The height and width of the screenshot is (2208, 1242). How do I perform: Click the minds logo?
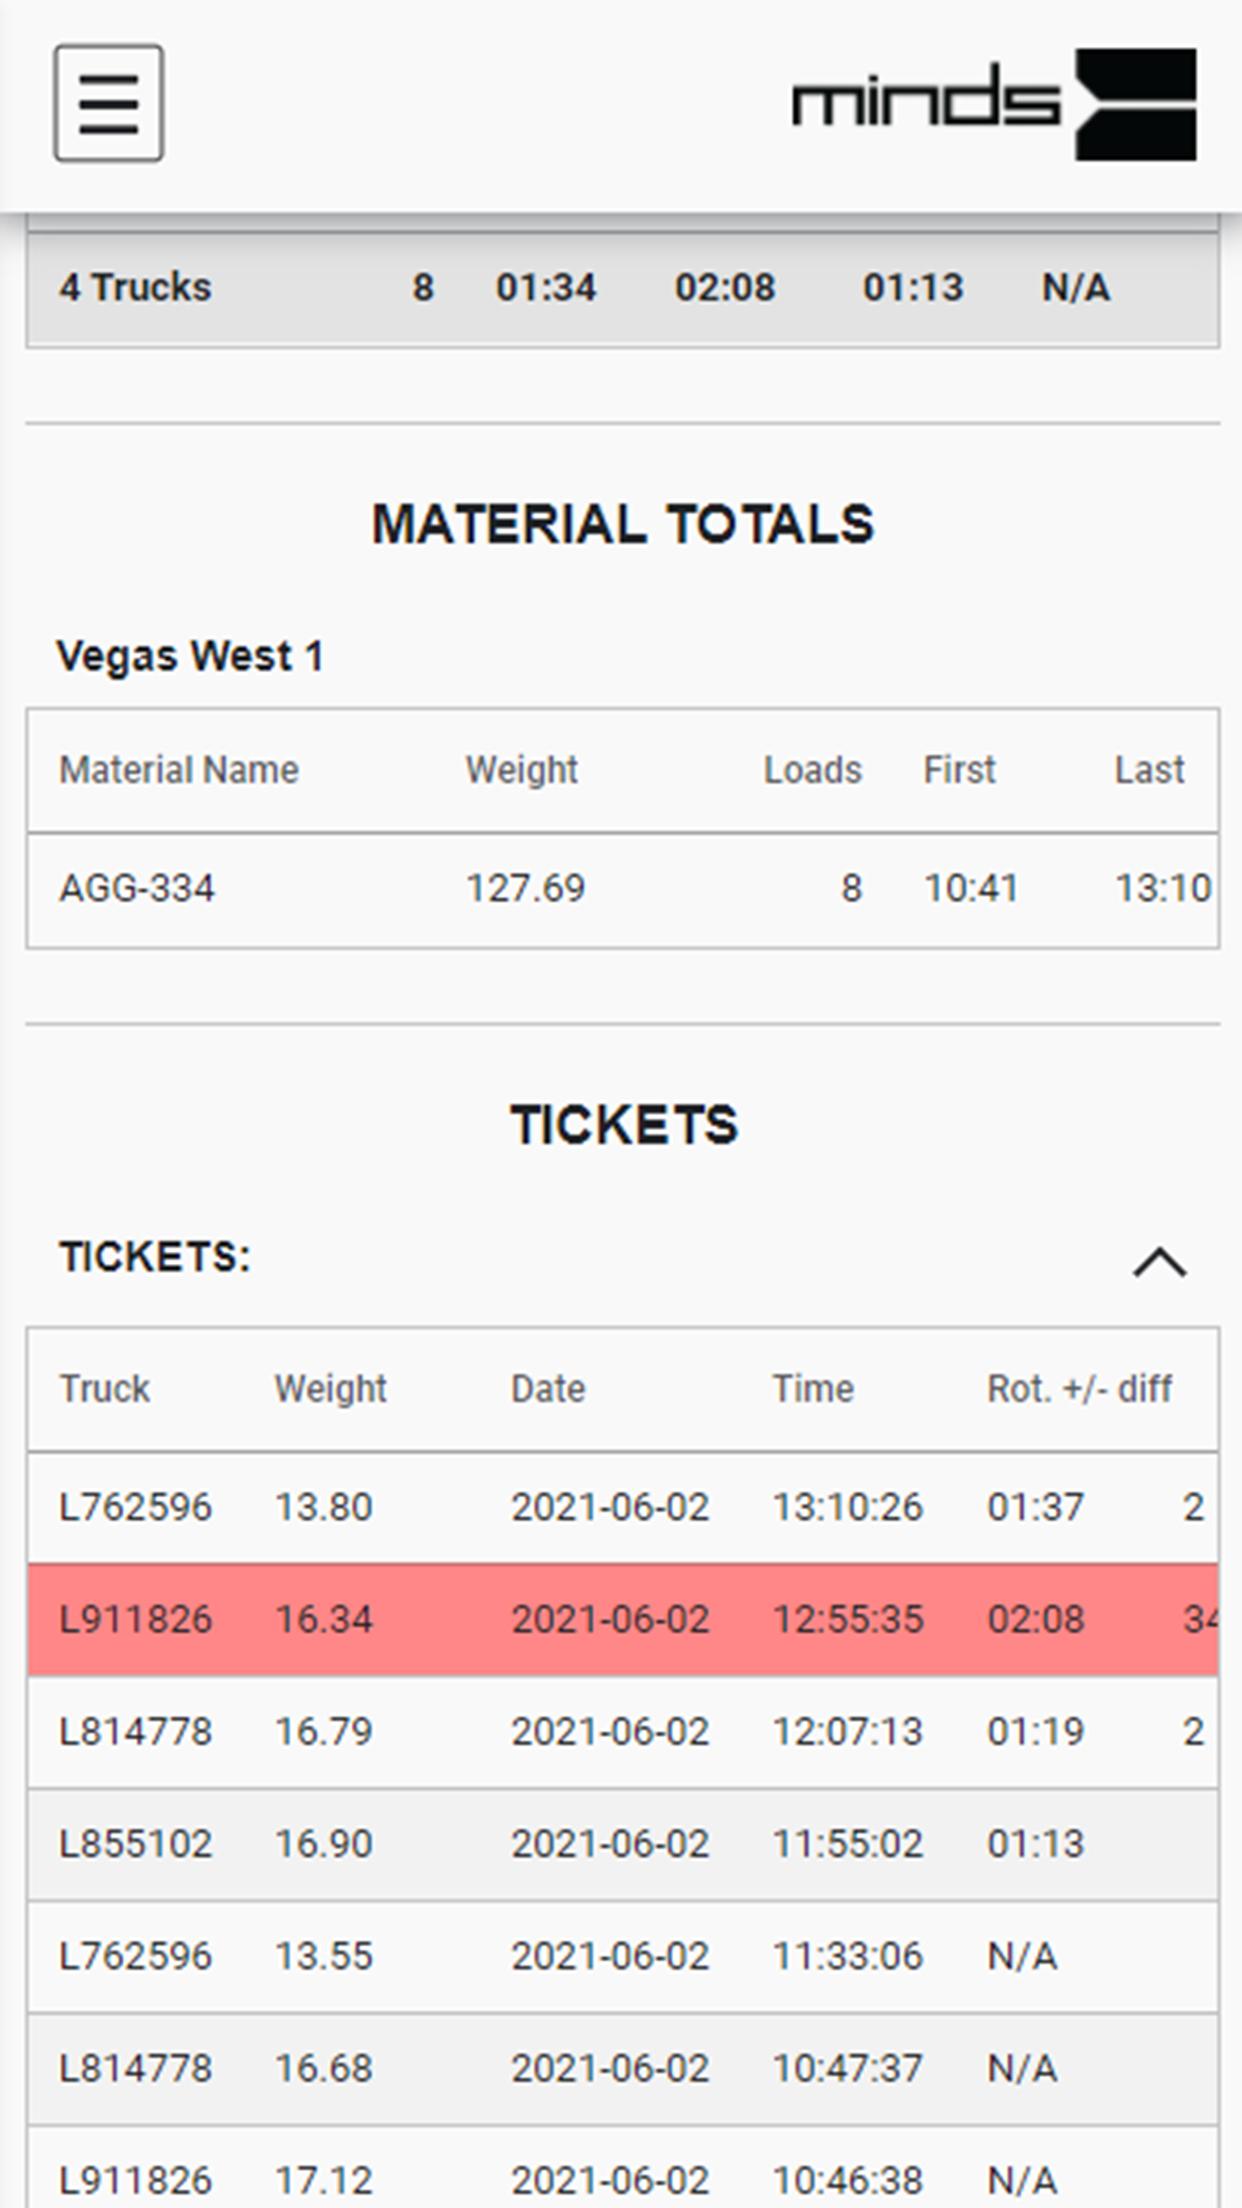point(994,104)
